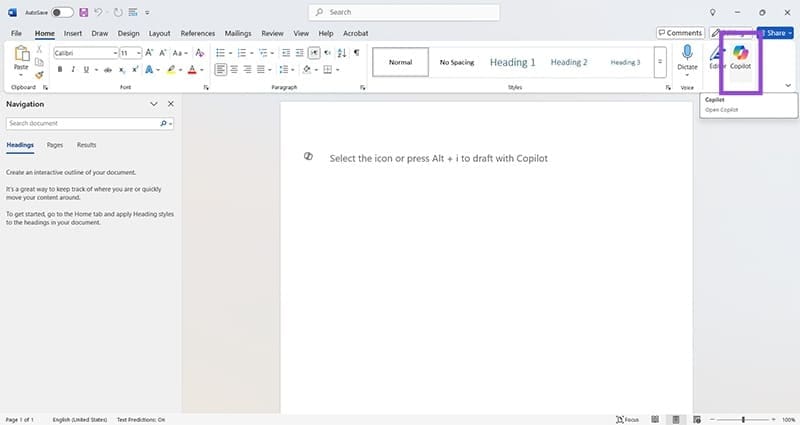Click the Share button
Image resolution: width=800 pixels, height=425 pixels.
tap(775, 33)
